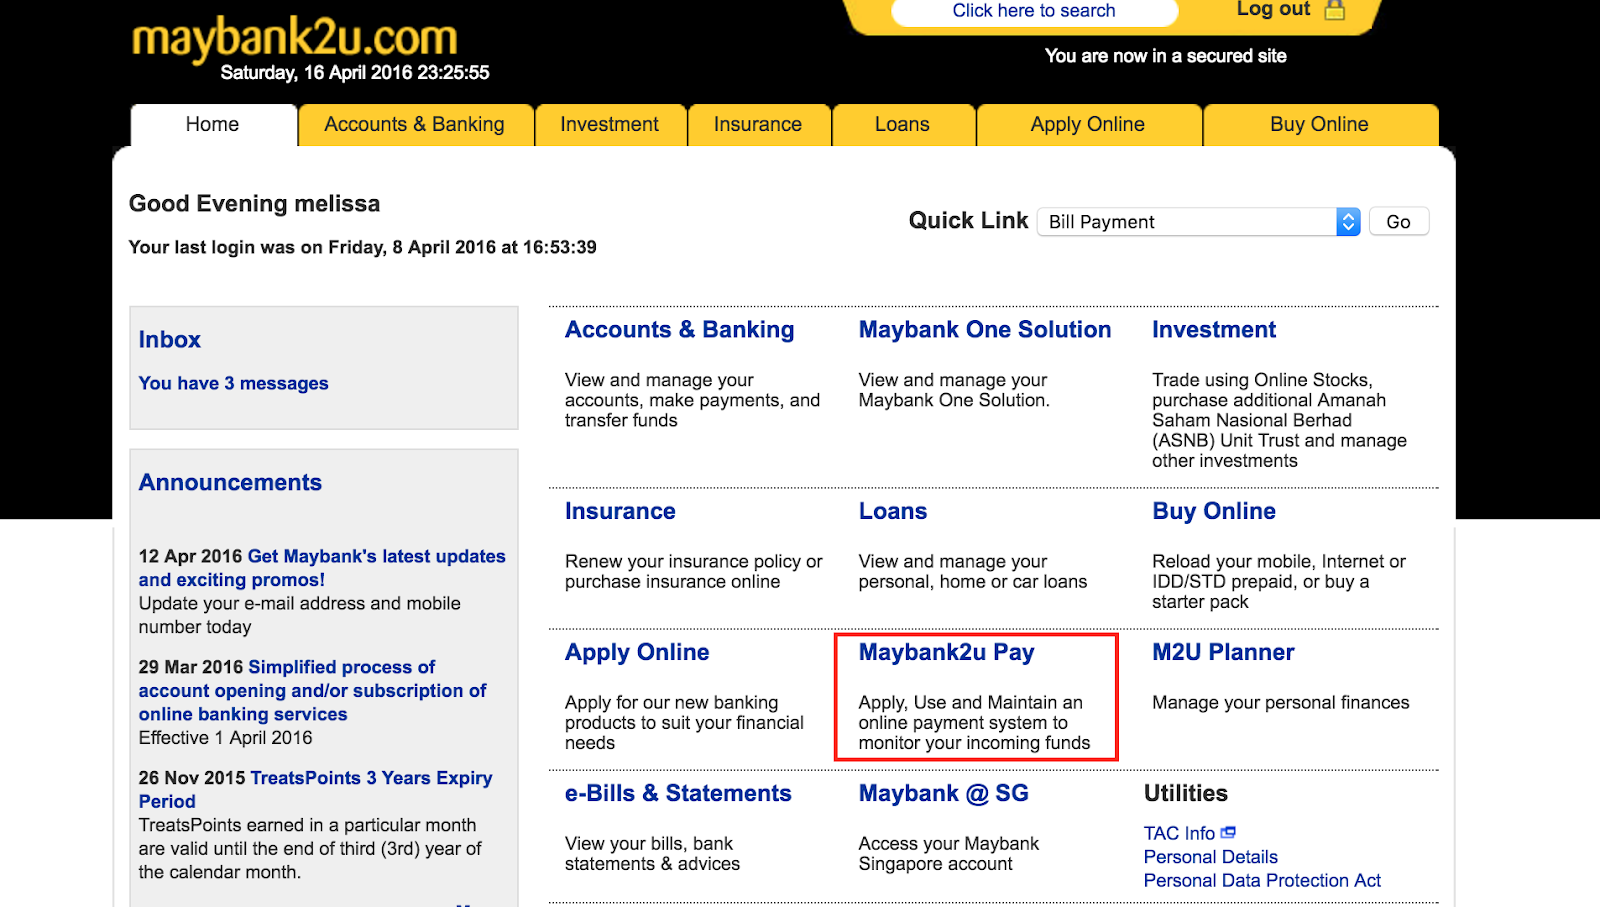1600x907 pixels.
Task: Click the 'Click here to search' field
Action: 1034,11
